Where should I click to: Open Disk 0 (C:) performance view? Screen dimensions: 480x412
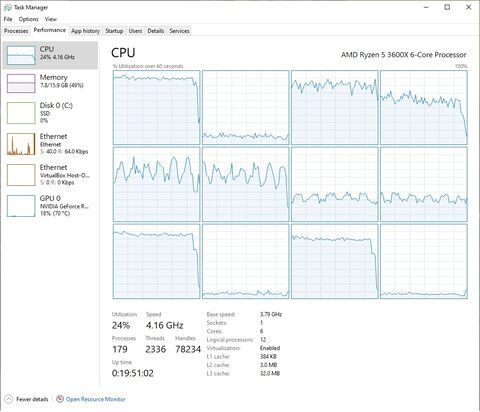coord(50,113)
